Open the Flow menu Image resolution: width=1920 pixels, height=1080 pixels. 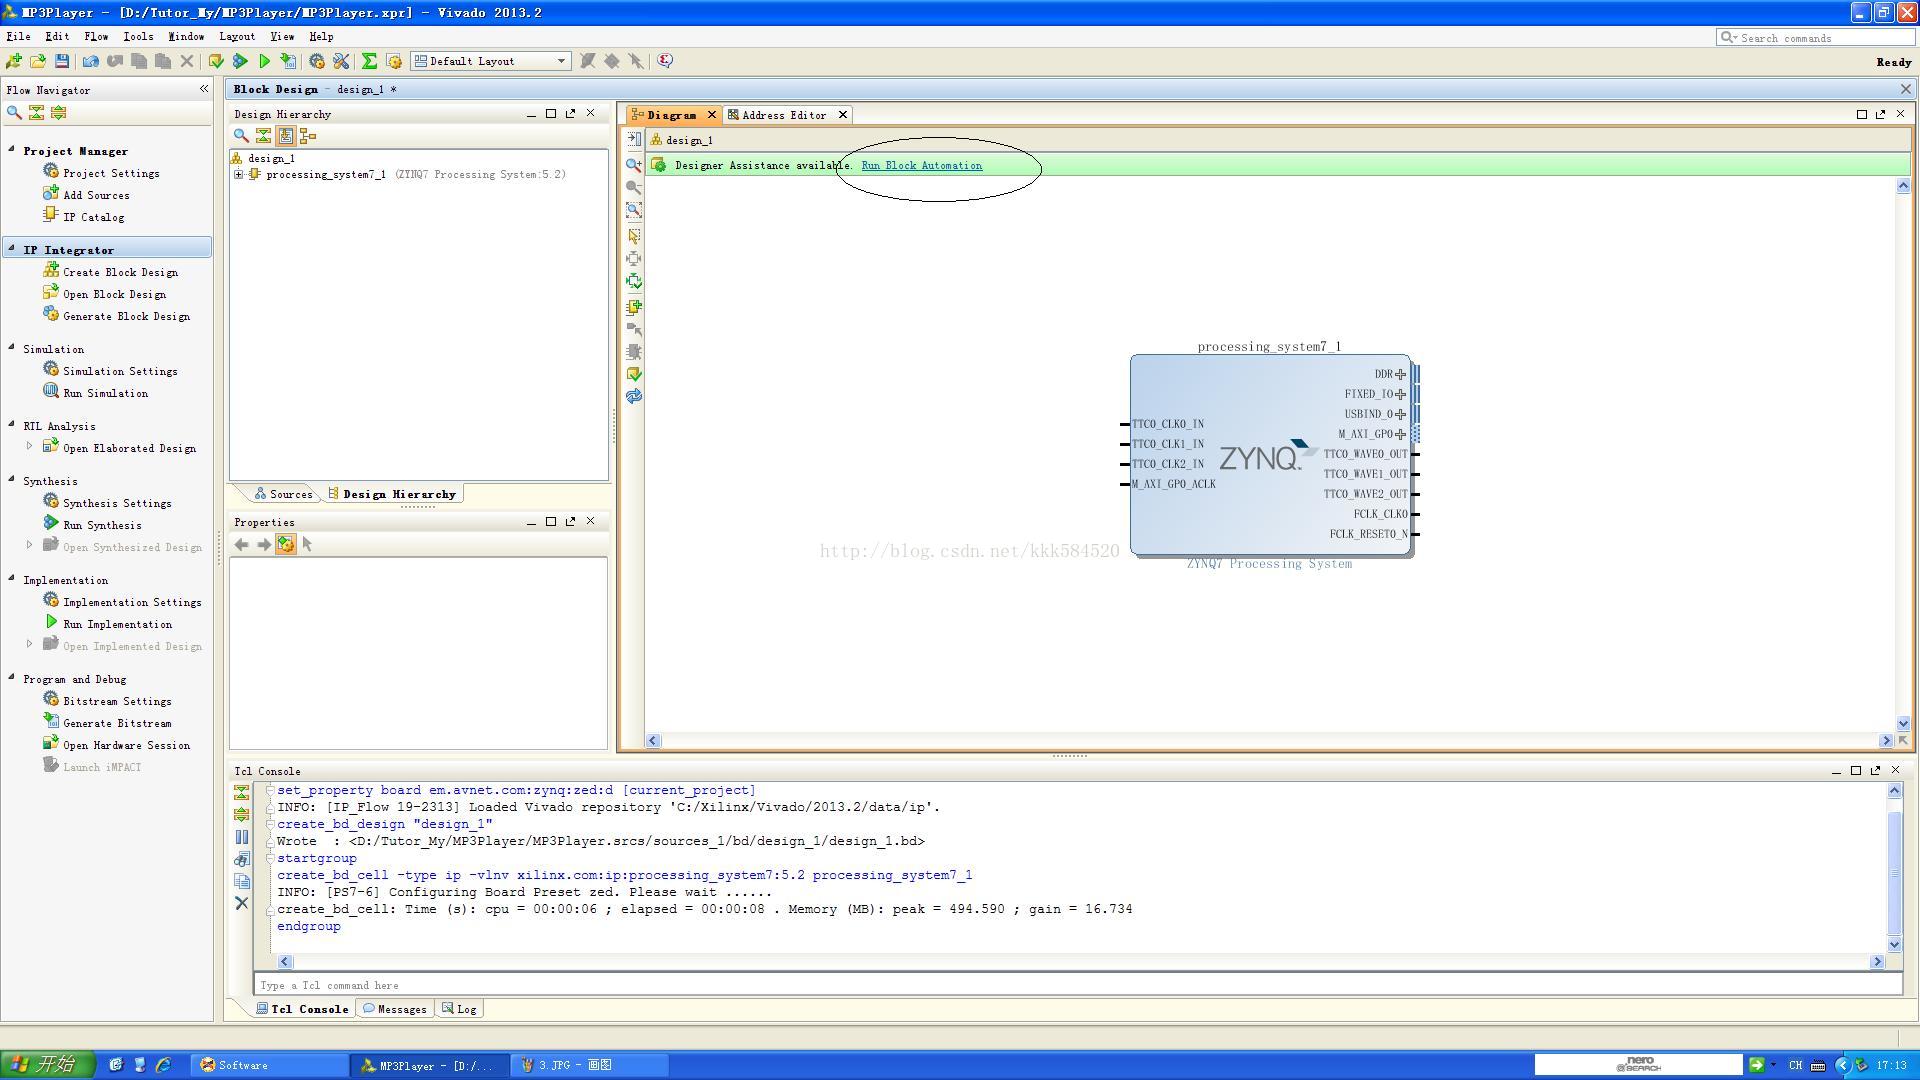[96, 36]
